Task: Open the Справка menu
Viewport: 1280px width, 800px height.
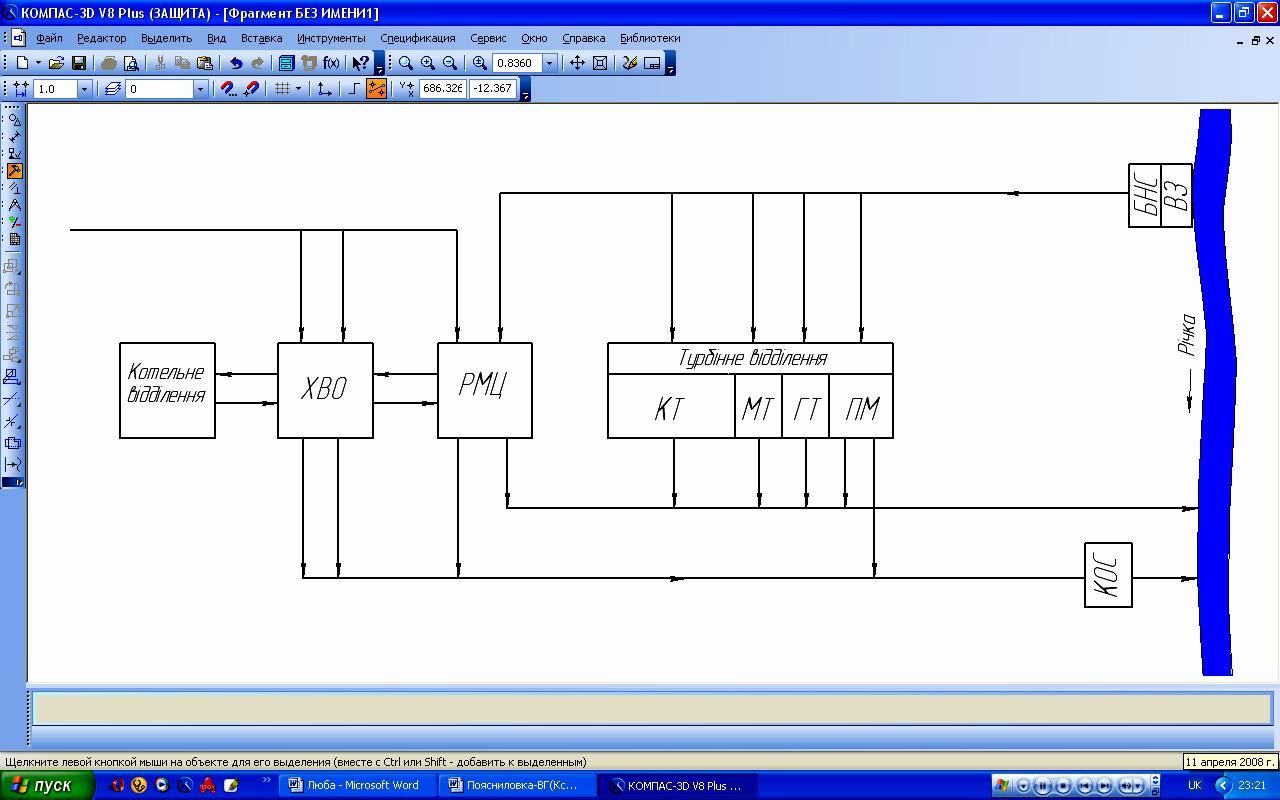Action: (x=584, y=38)
